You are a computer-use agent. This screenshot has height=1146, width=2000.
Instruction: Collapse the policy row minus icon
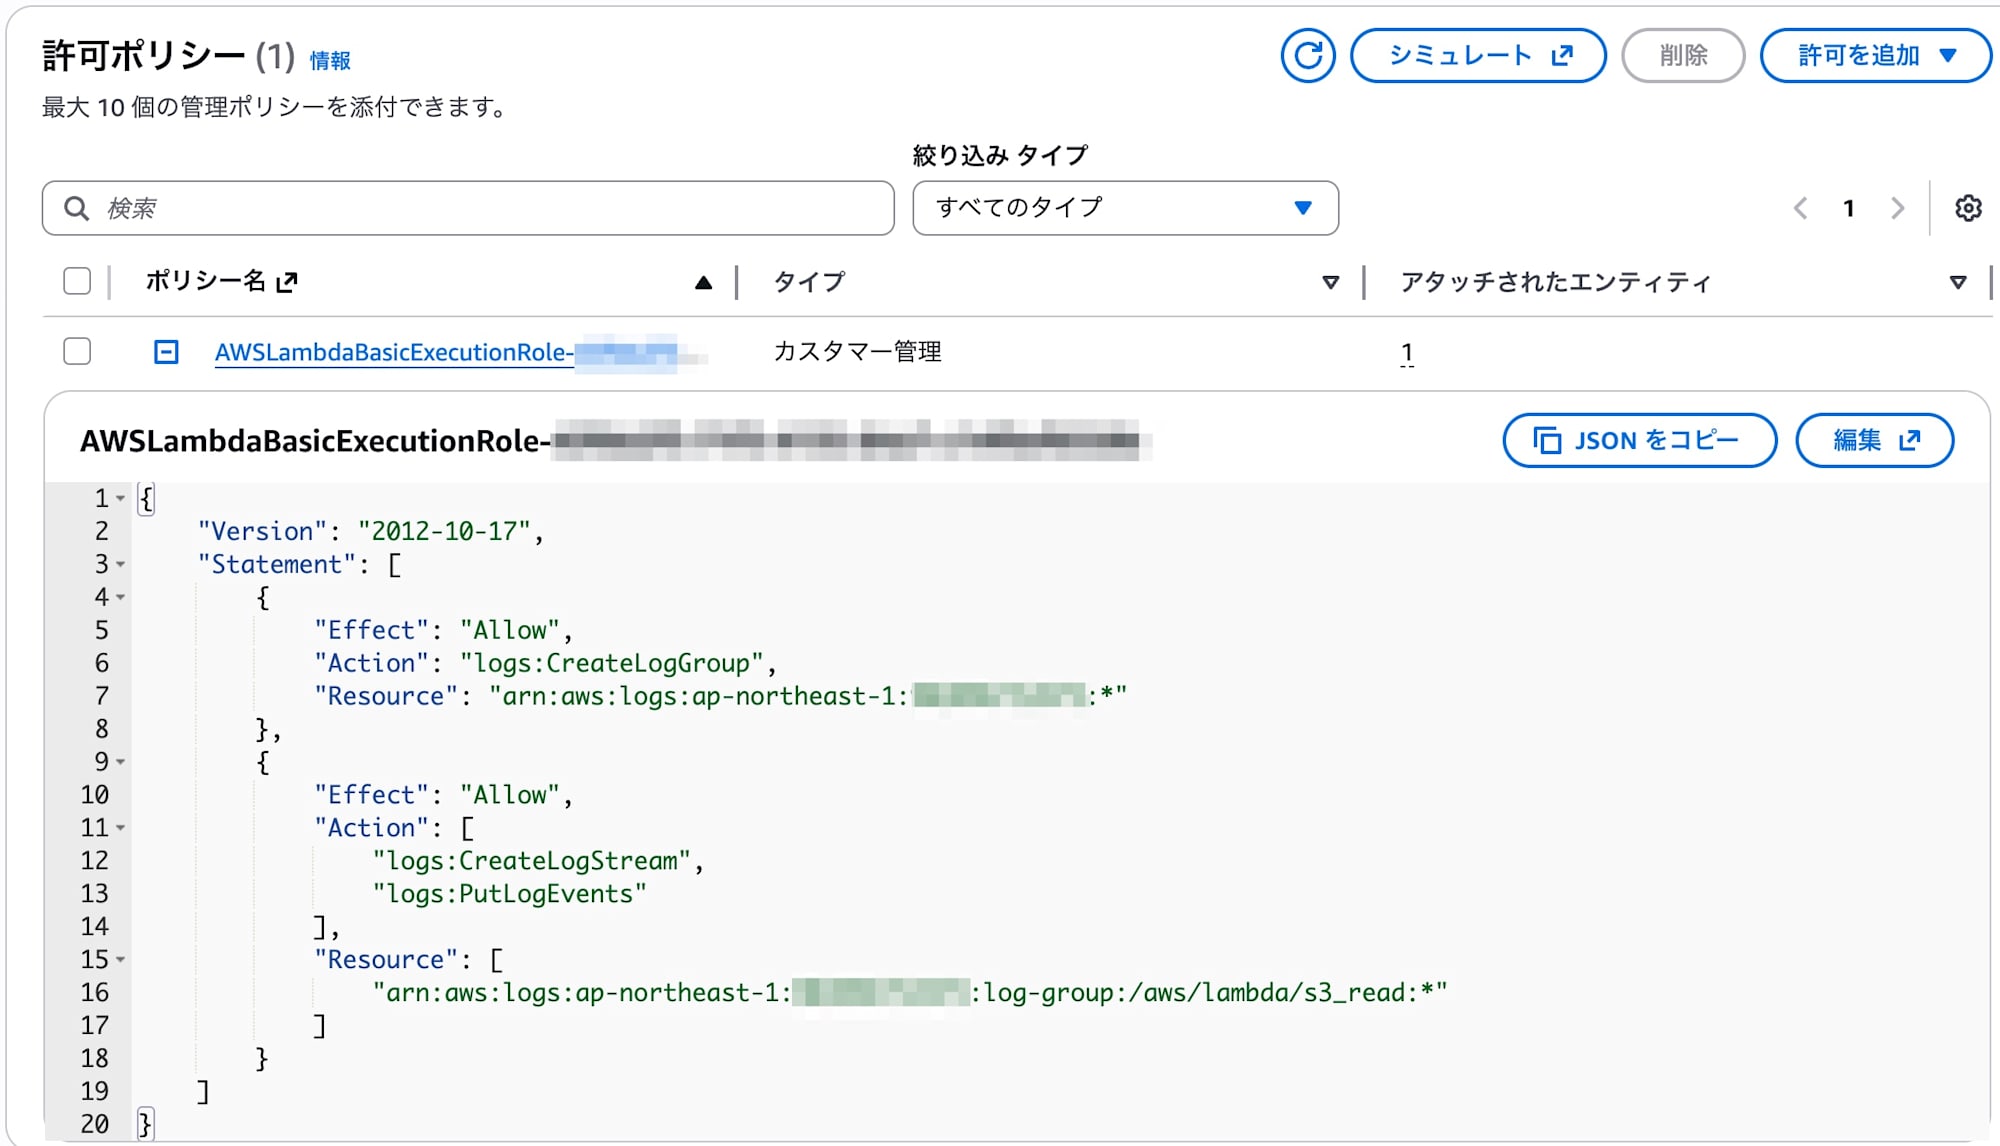pyautogui.click(x=166, y=352)
